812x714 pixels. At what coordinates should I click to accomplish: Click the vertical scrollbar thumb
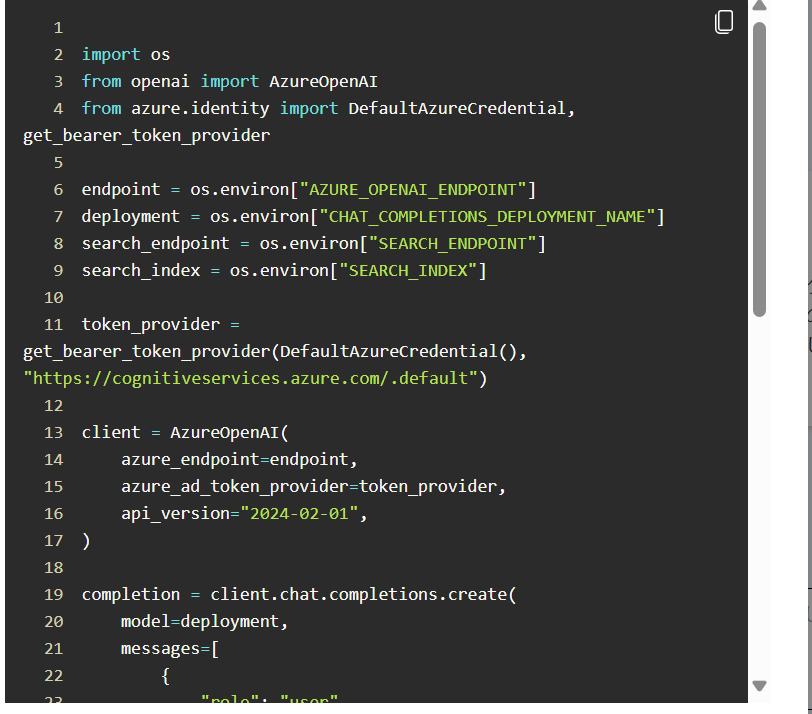pyautogui.click(x=759, y=169)
